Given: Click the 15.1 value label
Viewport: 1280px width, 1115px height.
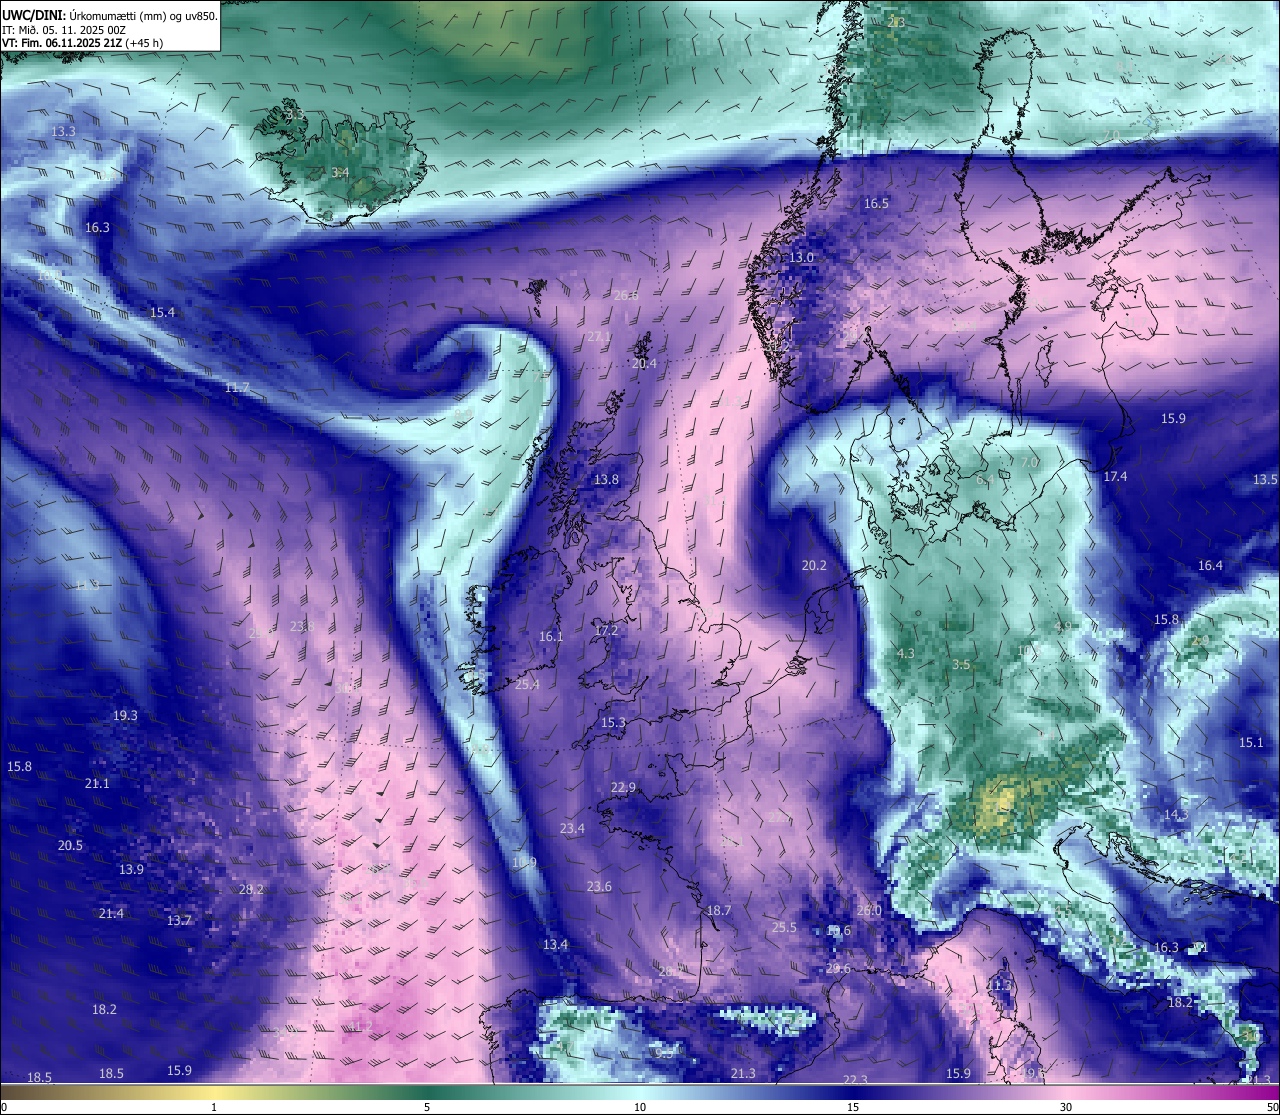Looking at the screenshot, I should (x=1251, y=743).
